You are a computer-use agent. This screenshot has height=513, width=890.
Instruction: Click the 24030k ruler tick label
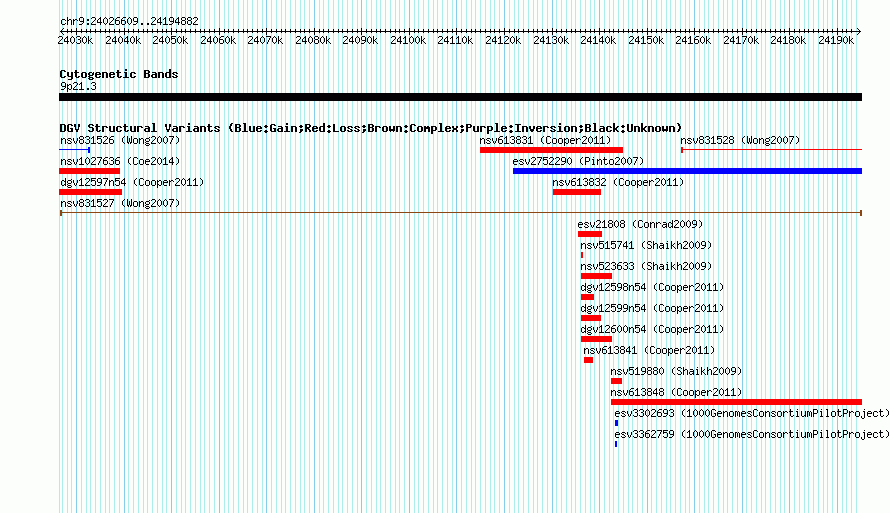click(x=75, y=40)
